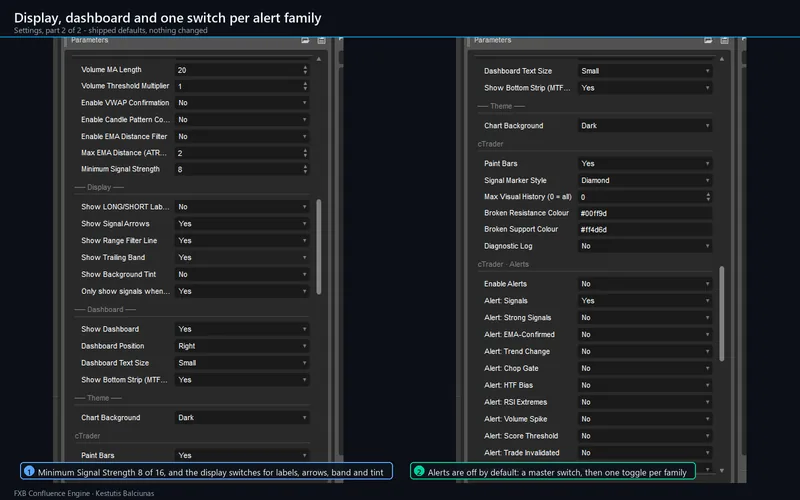Viewport: 800px width, 500px height.
Task: Click the Minimum Signal Strength spinner arrows
Action: click(305, 169)
